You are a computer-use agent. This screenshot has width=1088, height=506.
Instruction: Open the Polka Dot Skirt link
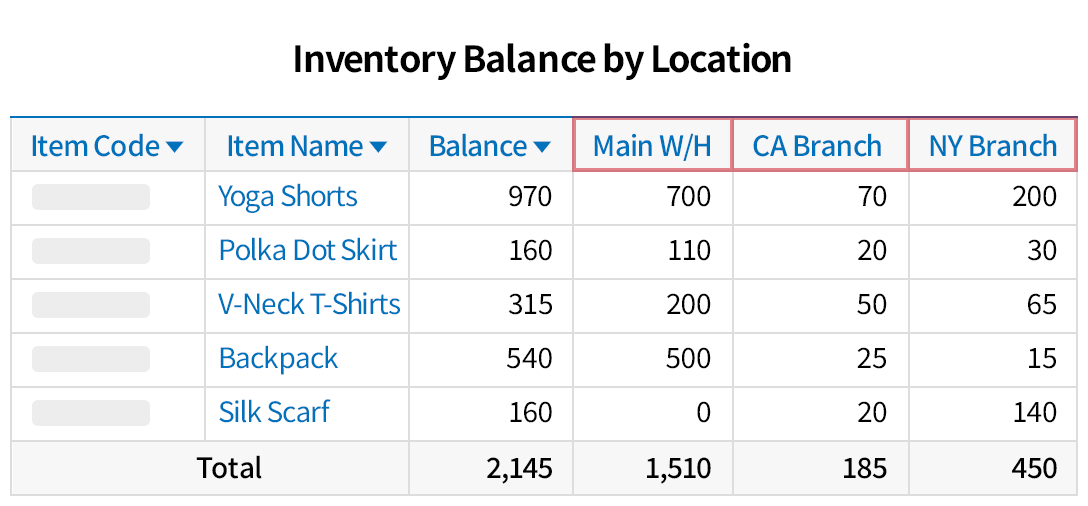coord(308,250)
